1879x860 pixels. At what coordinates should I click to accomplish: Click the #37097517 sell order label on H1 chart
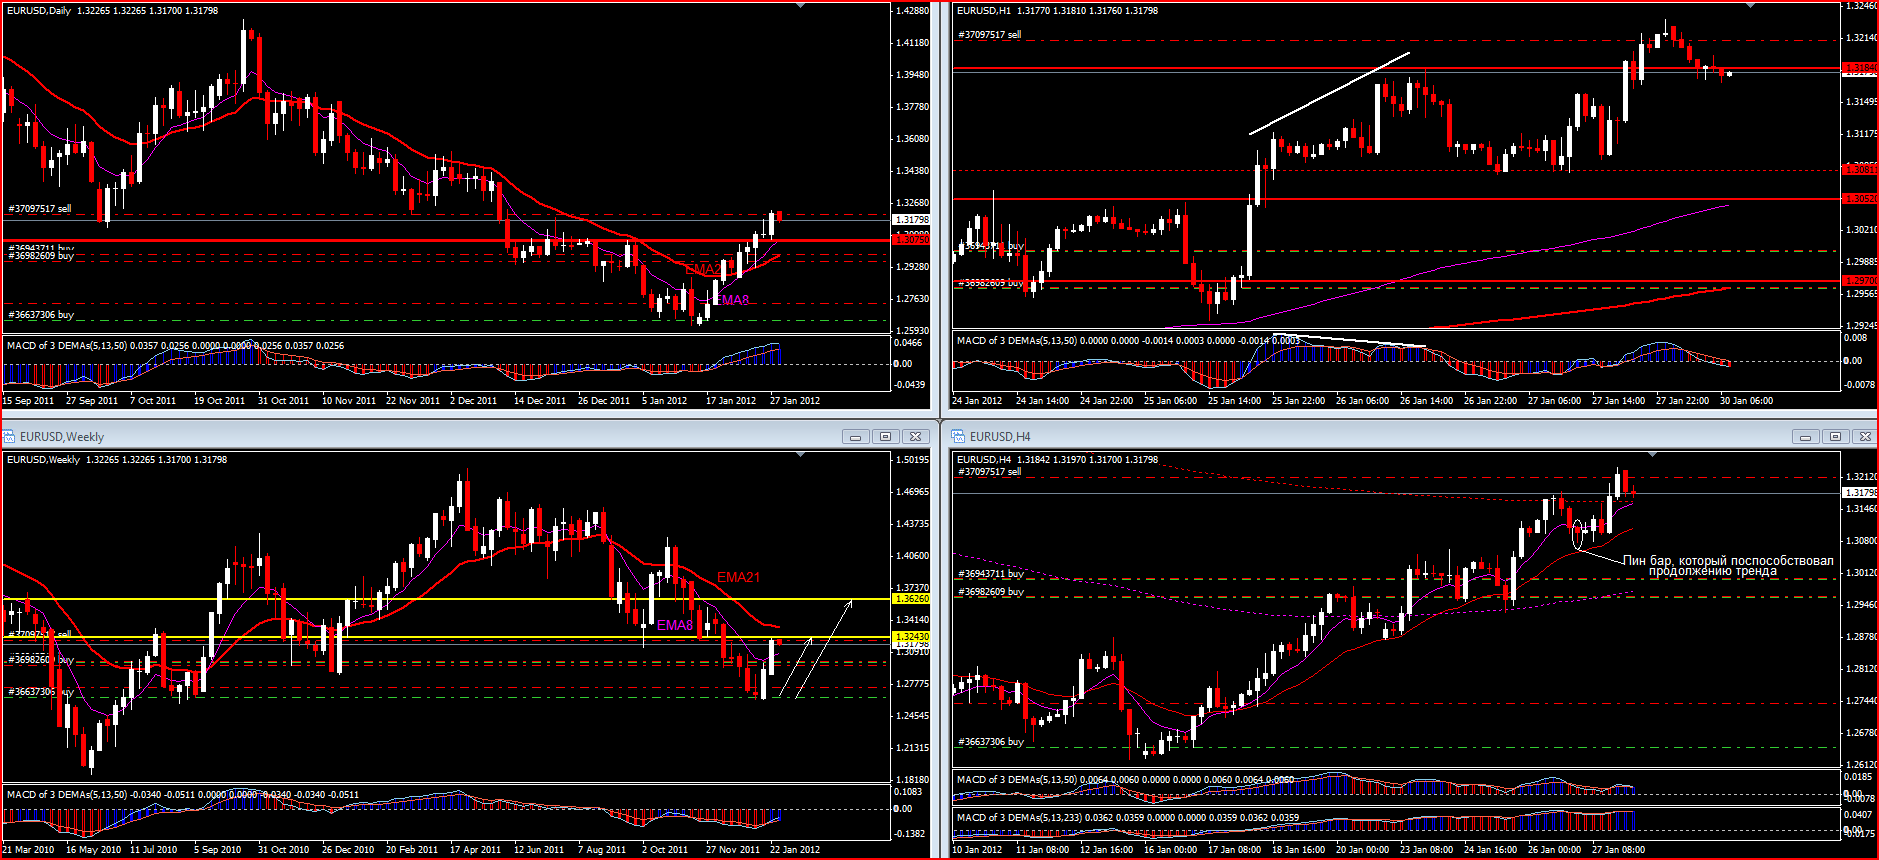tap(990, 35)
